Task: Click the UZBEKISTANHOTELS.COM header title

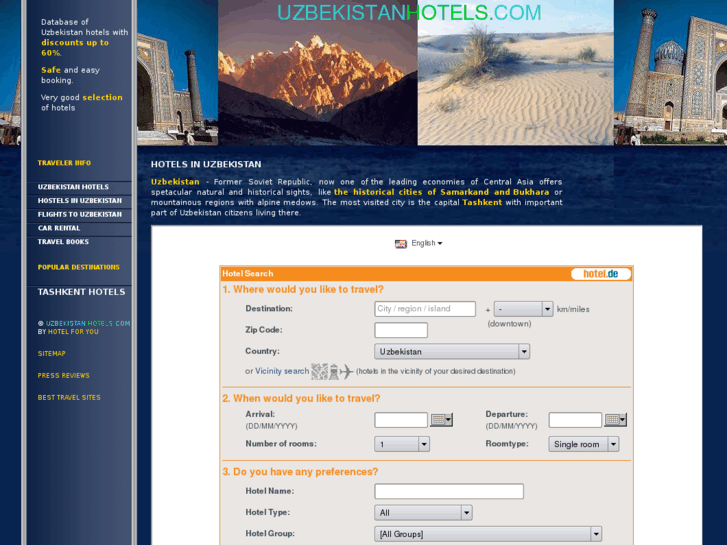Action: click(409, 13)
